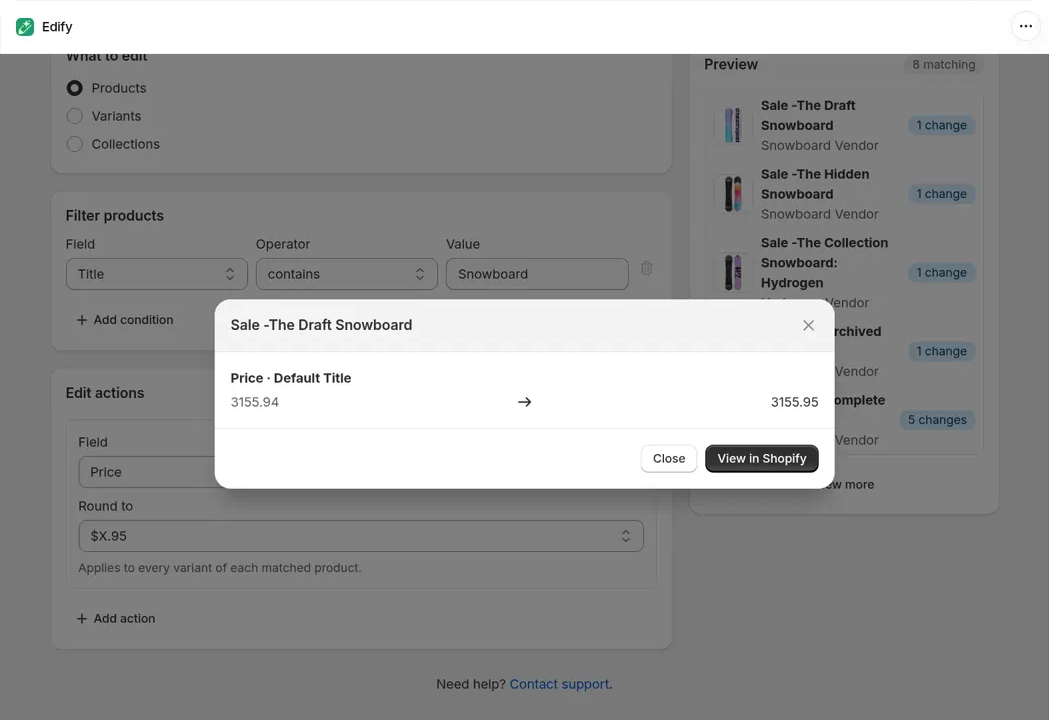
Task: Open the Price field dropdown in Edit actions
Action: 147,472
